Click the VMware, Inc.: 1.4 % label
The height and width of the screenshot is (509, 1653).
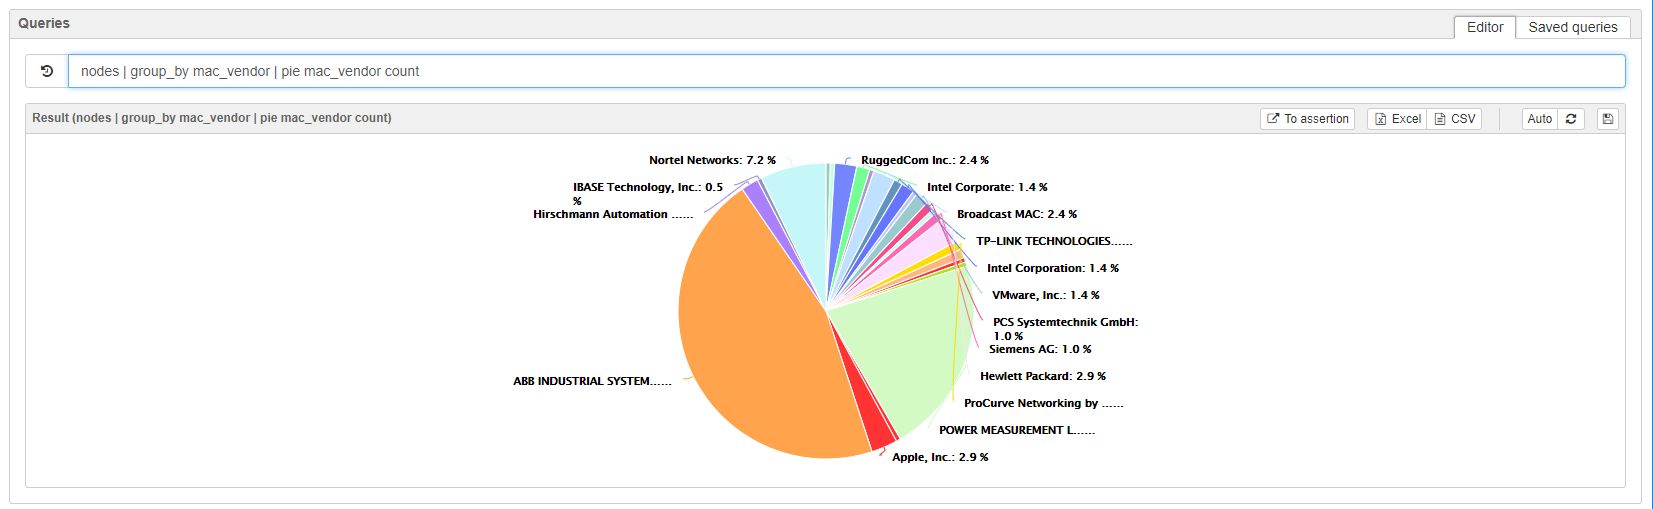point(1046,295)
